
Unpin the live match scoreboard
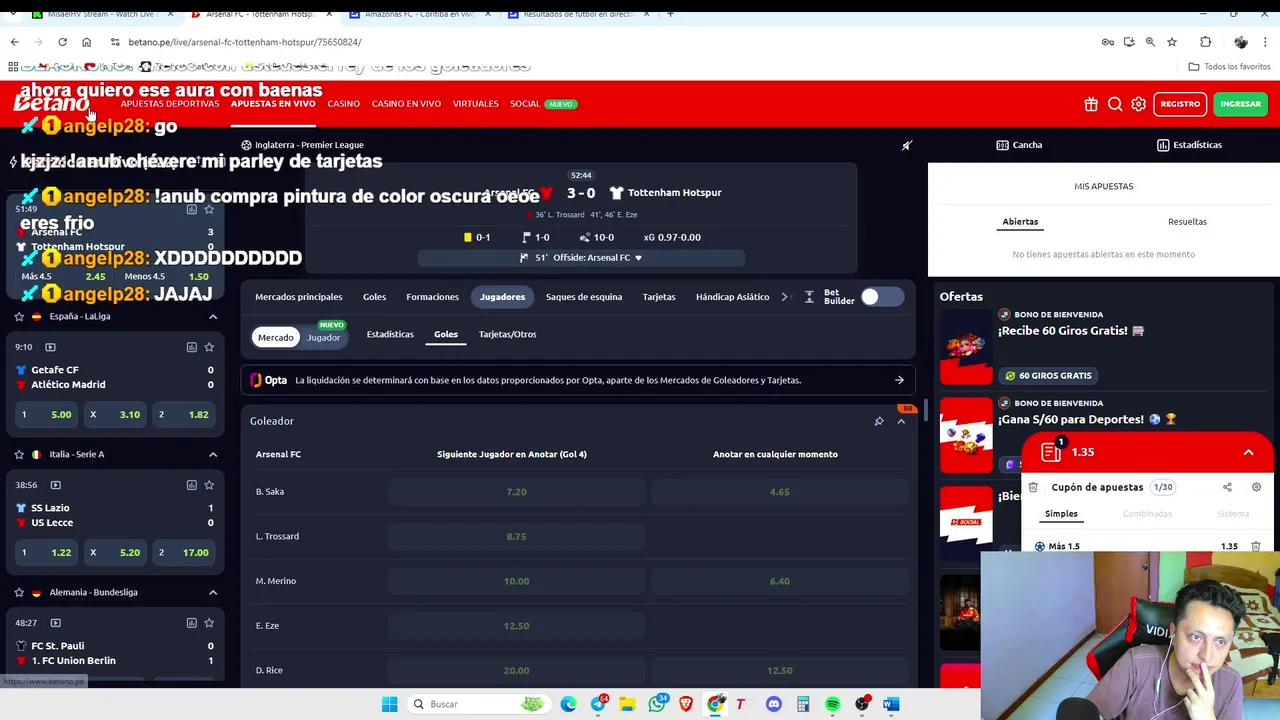click(x=907, y=145)
